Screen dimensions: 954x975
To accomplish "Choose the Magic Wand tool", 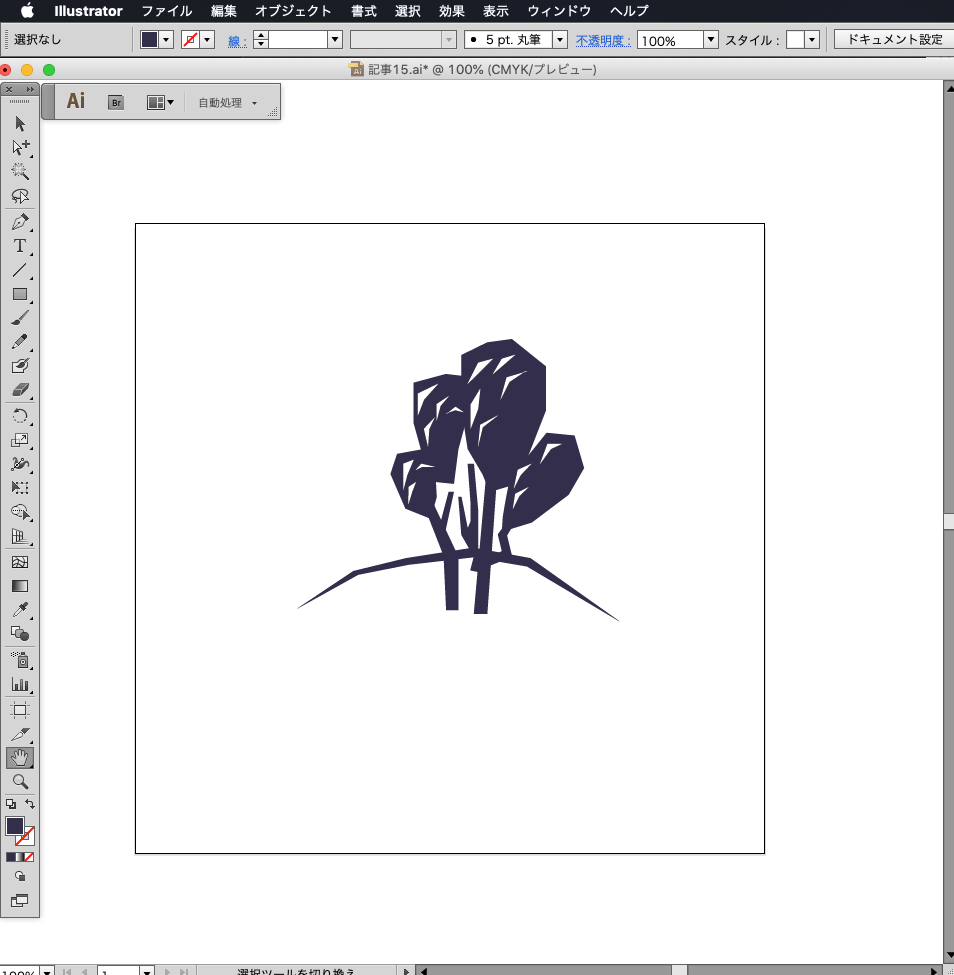I will pyautogui.click(x=19, y=172).
